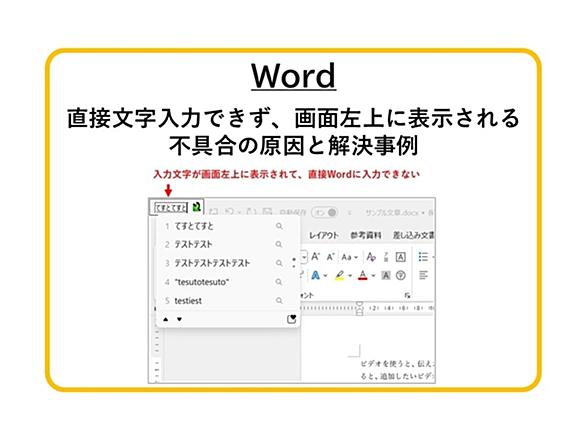This screenshot has height=440, width=586.
Task: Apply yellow text highlight color
Action: [x=339, y=276]
